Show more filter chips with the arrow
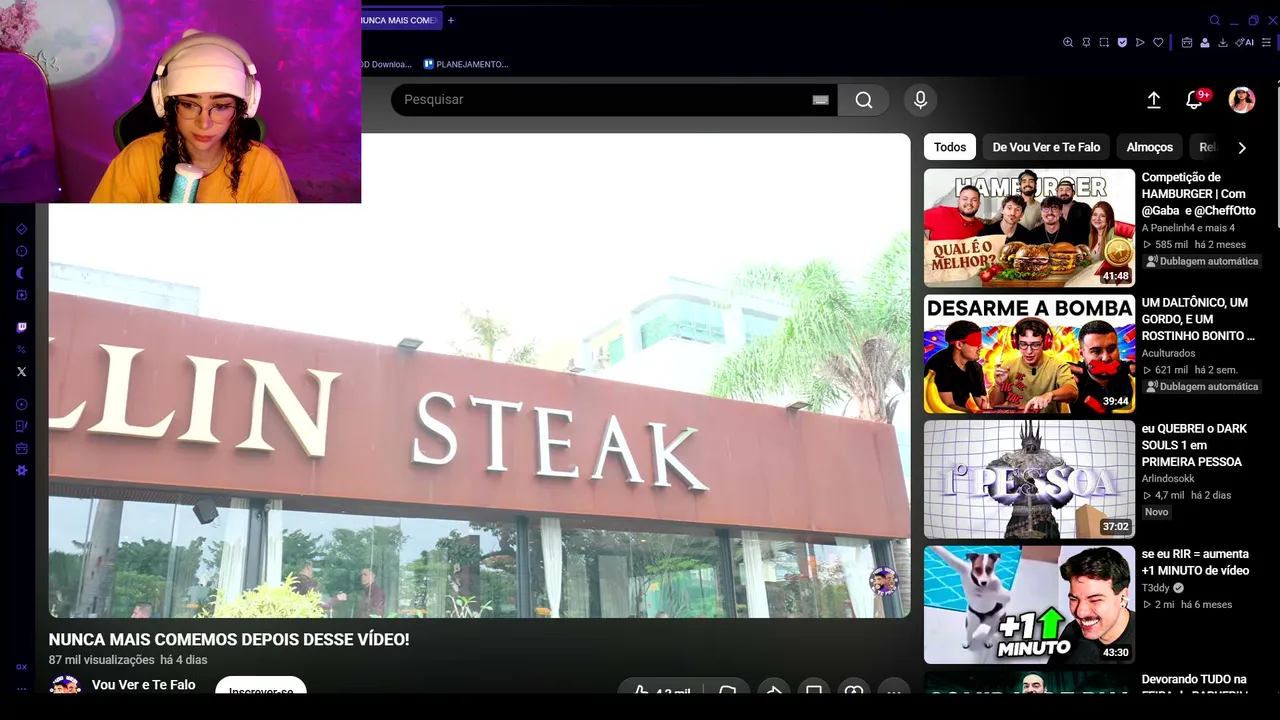1280x720 pixels. (1242, 148)
